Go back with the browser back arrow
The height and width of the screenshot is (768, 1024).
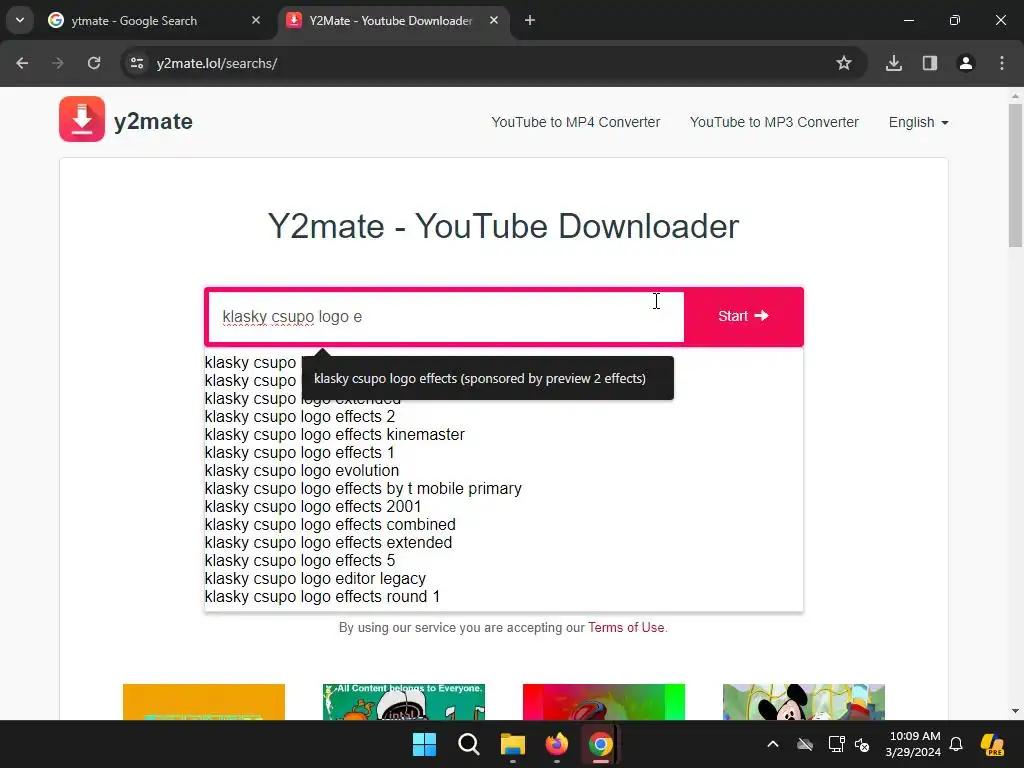coord(22,63)
